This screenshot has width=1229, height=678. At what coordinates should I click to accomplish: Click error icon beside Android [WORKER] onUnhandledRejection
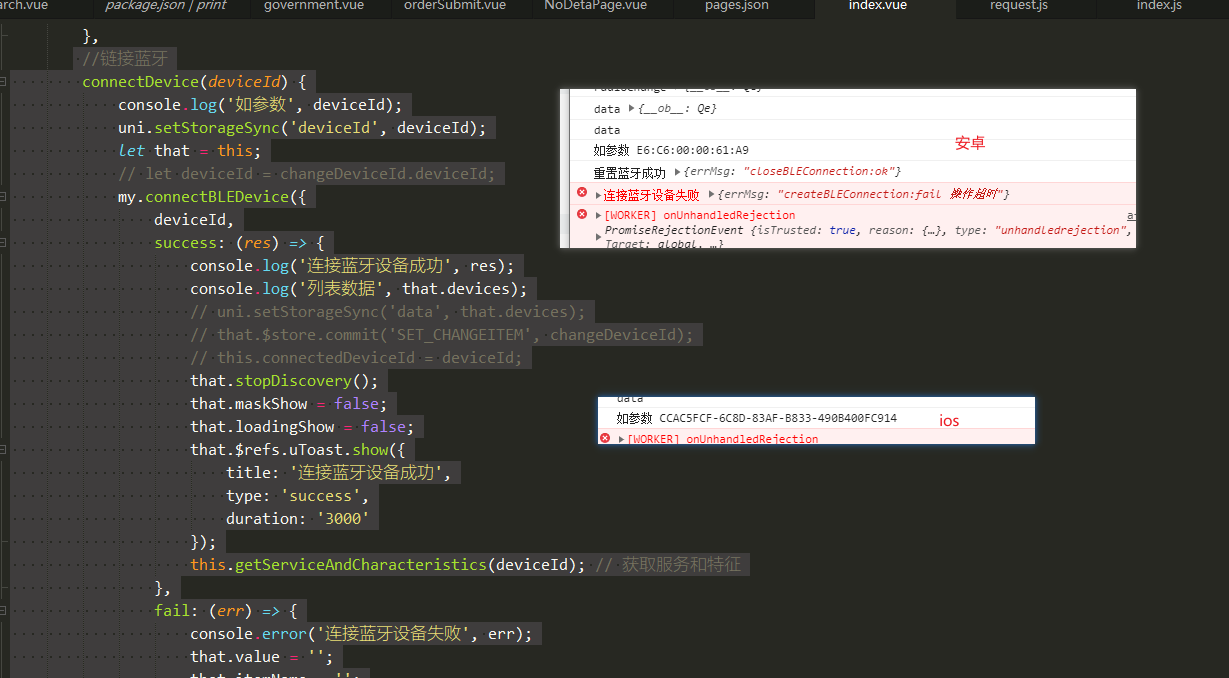(x=582, y=214)
